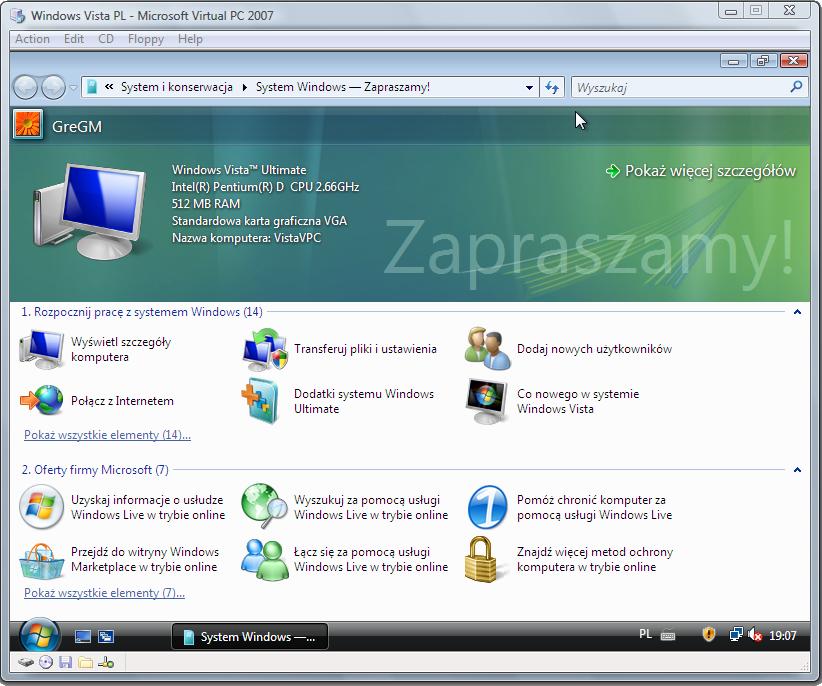Click Virtual PC floppy disk status icon
The width and height of the screenshot is (822, 686).
(x=66, y=663)
